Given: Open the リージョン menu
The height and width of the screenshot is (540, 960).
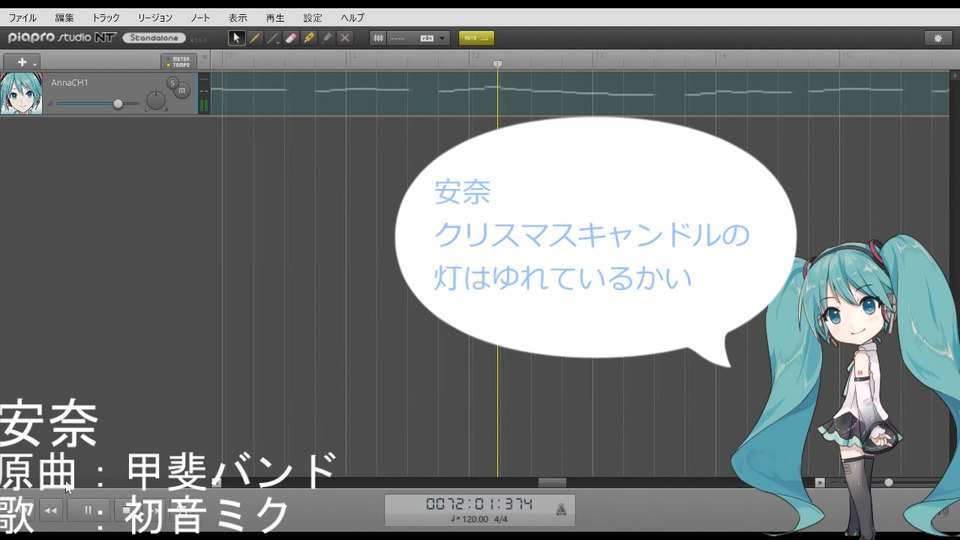Looking at the screenshot, I should [155, 18].
